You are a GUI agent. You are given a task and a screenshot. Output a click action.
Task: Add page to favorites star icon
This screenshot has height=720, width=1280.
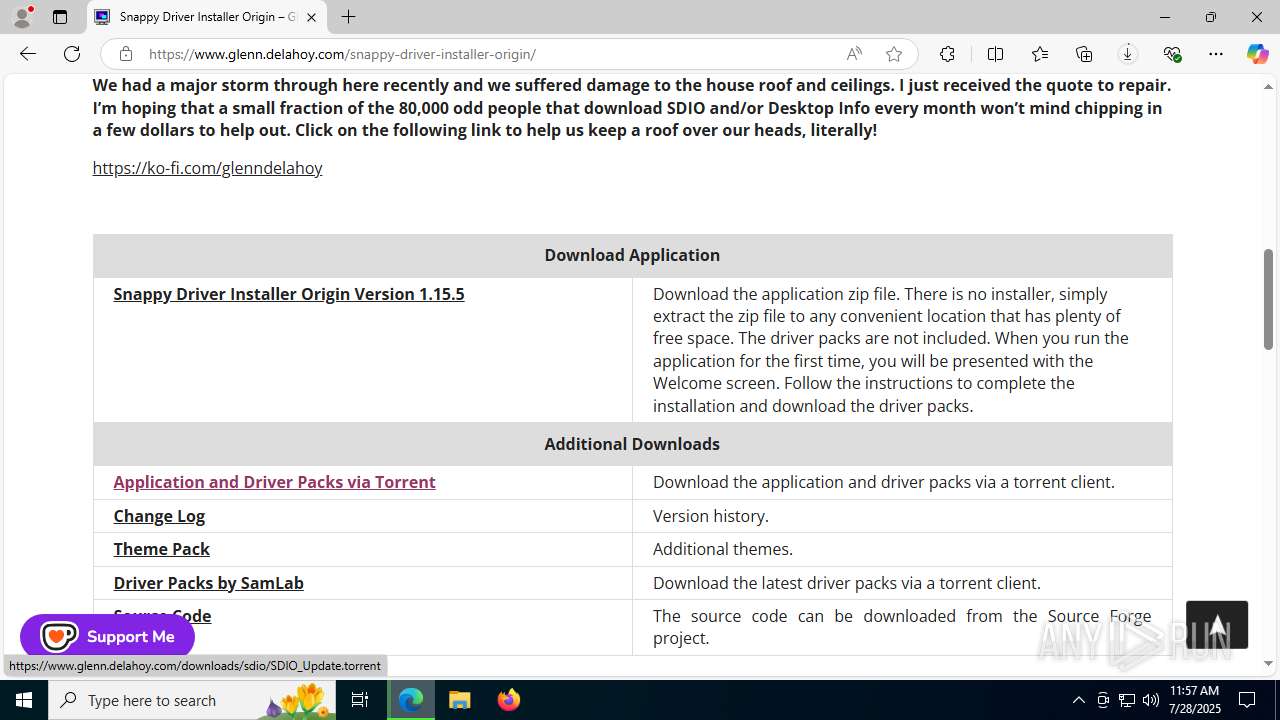[894, 54]
